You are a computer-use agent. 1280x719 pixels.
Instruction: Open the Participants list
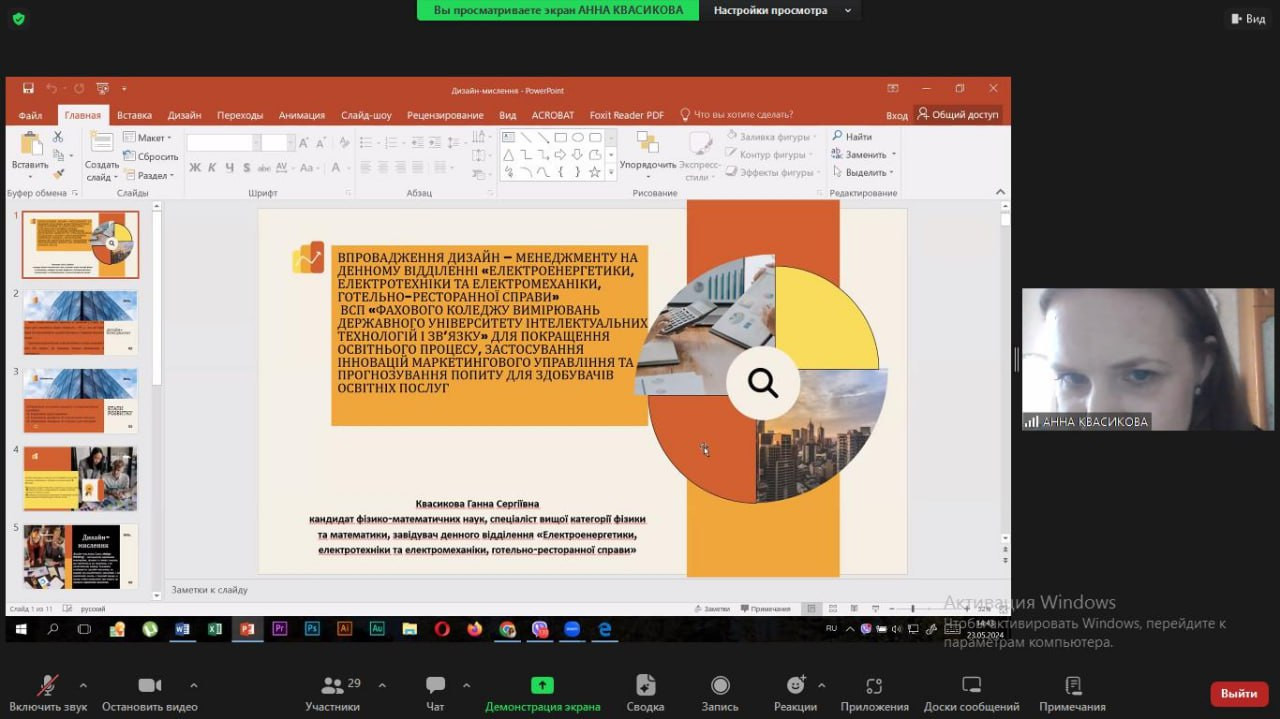(x=333, y=685)
